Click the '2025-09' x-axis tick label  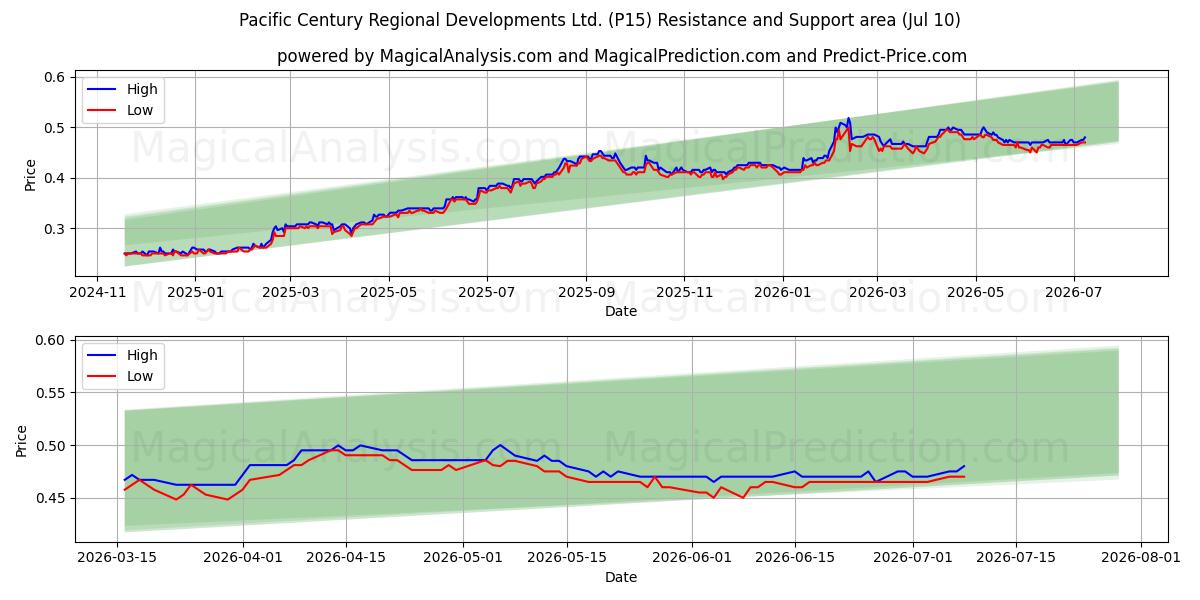[586, 292]
